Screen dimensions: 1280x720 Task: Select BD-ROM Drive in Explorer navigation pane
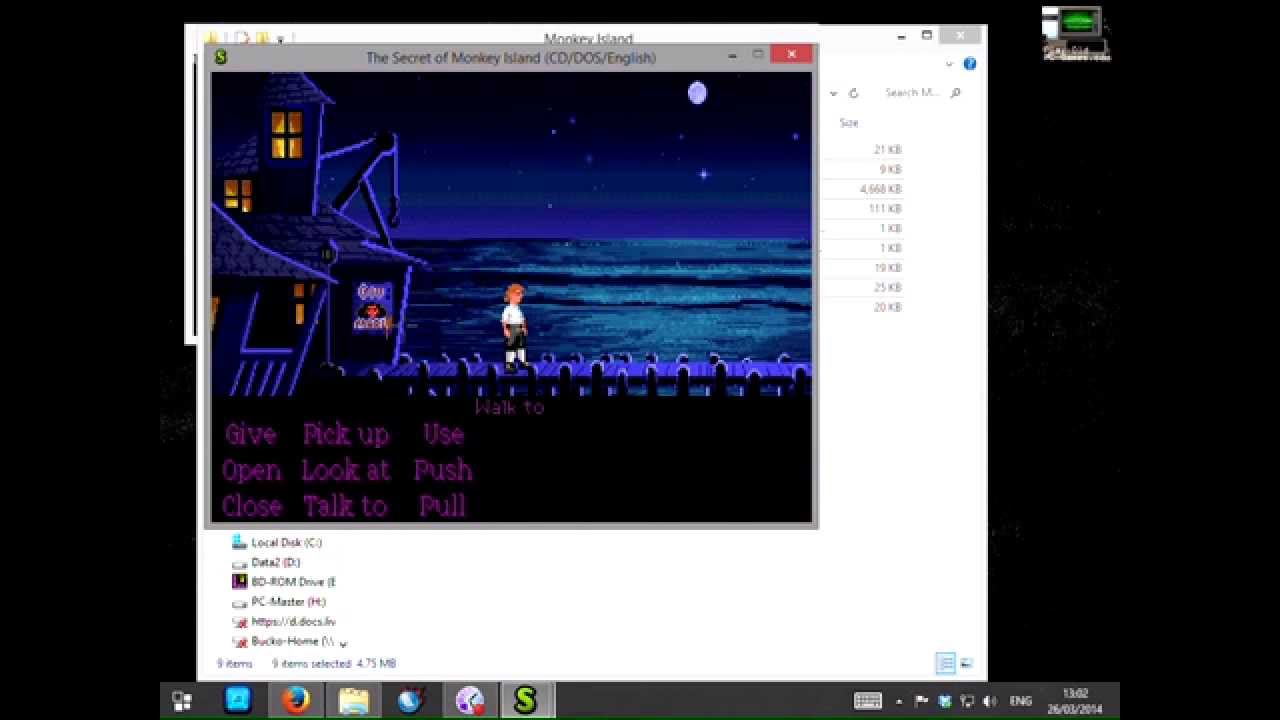(293, 582)
